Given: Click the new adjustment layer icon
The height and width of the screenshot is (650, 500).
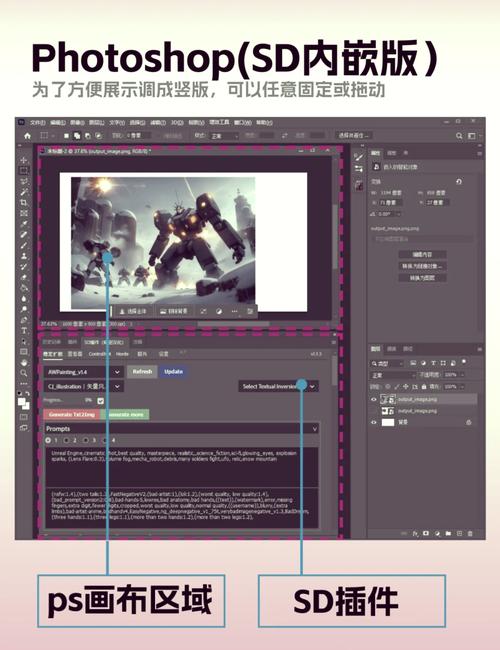Looking at the screenshot, I should pos(437,534).
